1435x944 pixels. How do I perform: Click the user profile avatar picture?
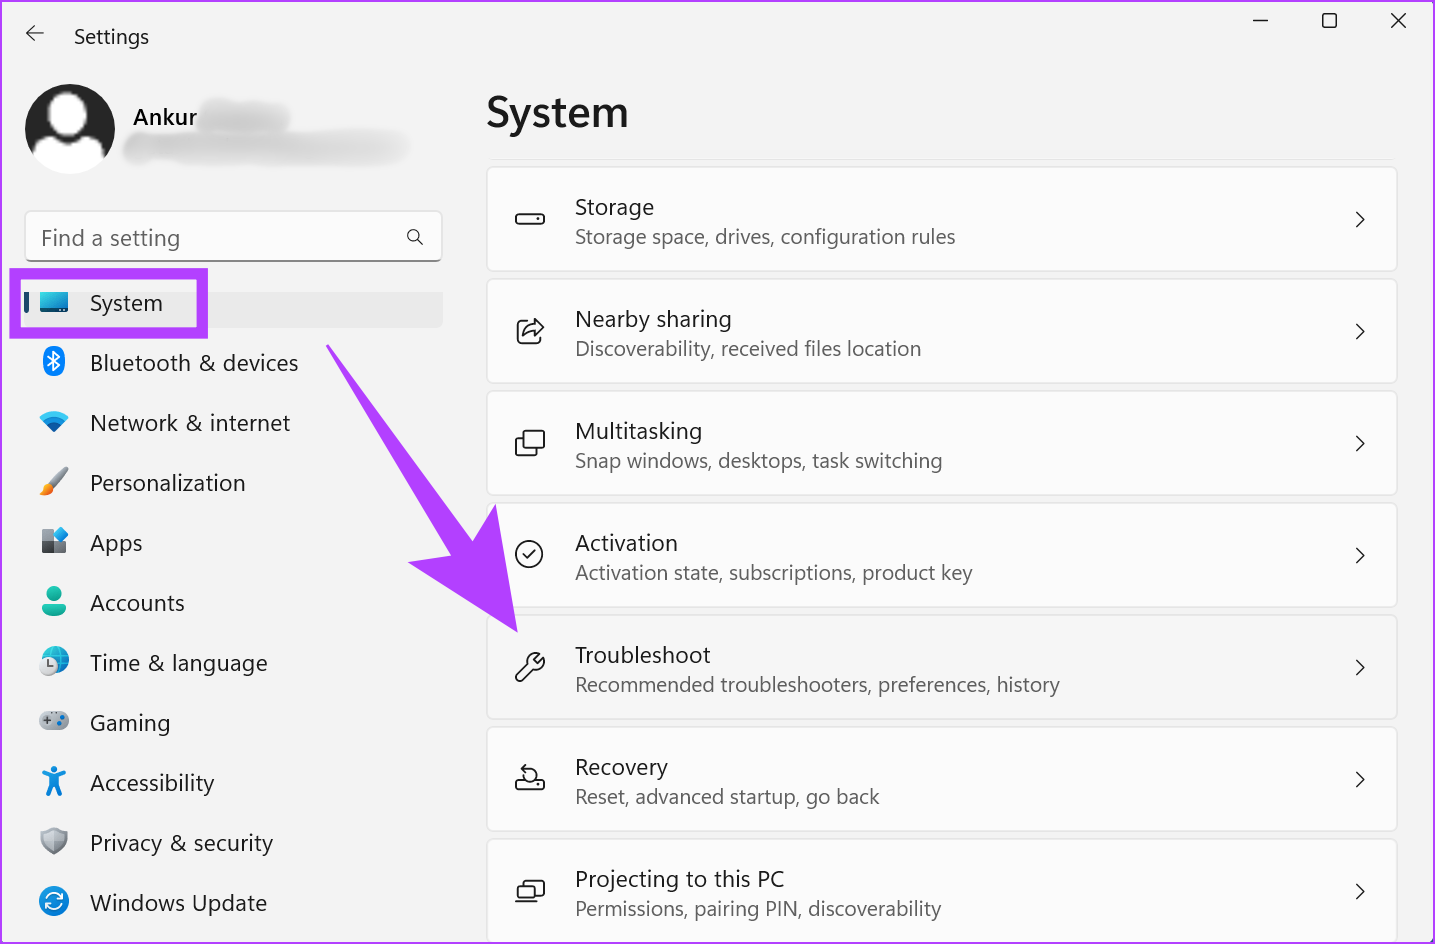[70, 129]
